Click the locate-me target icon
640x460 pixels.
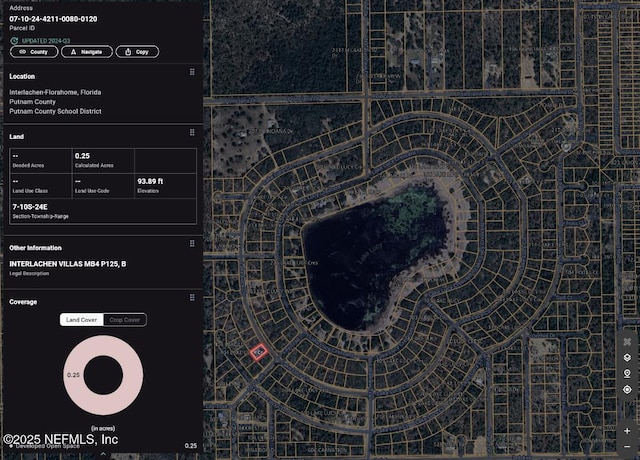click(x=627, y=389)
